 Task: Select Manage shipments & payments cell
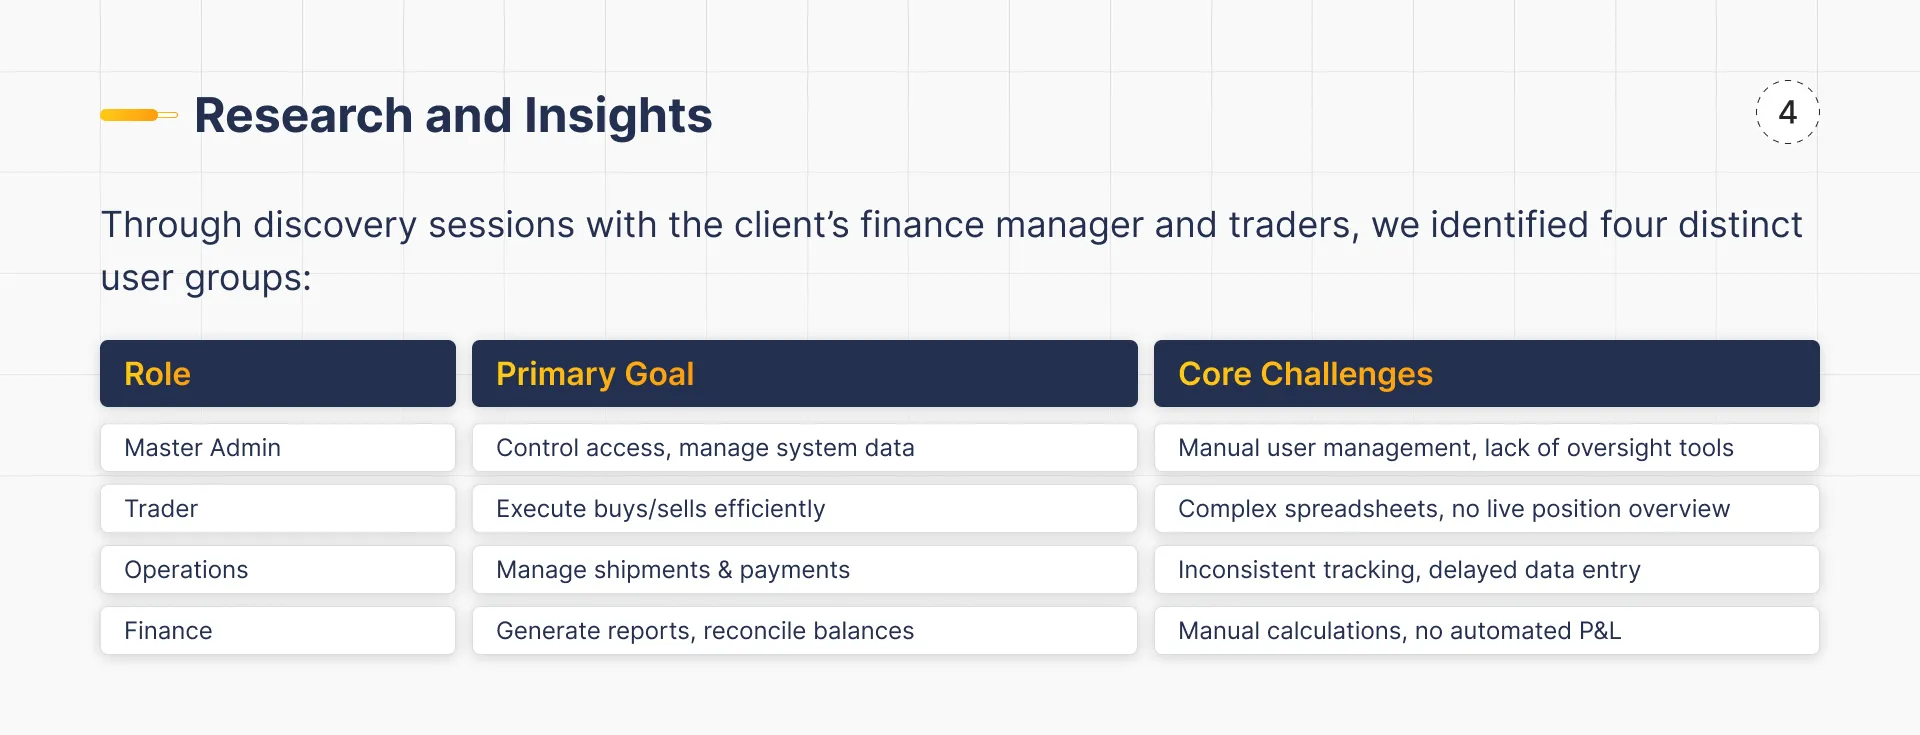804,570
